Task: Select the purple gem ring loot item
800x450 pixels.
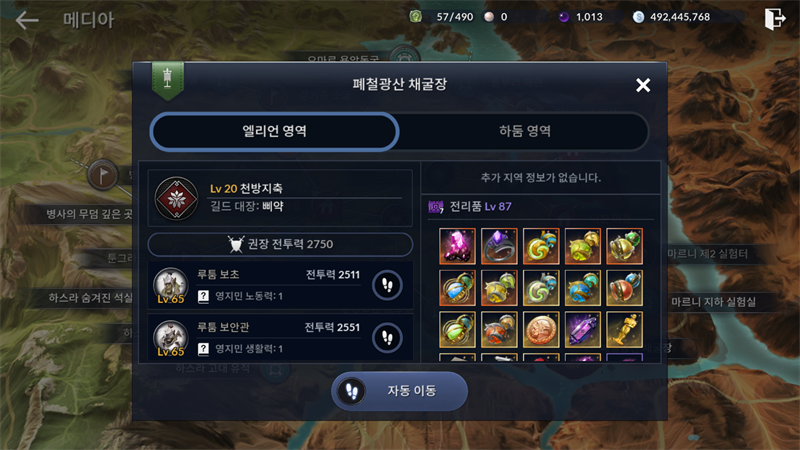Action: 499,246
